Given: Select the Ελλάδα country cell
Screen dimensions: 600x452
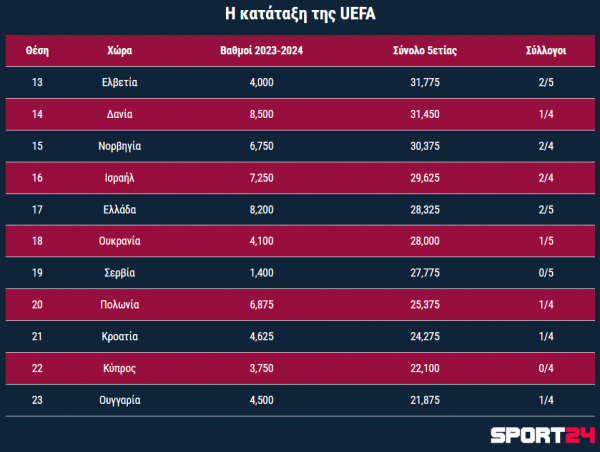Looking at the screenshot, I should (119, 210).
